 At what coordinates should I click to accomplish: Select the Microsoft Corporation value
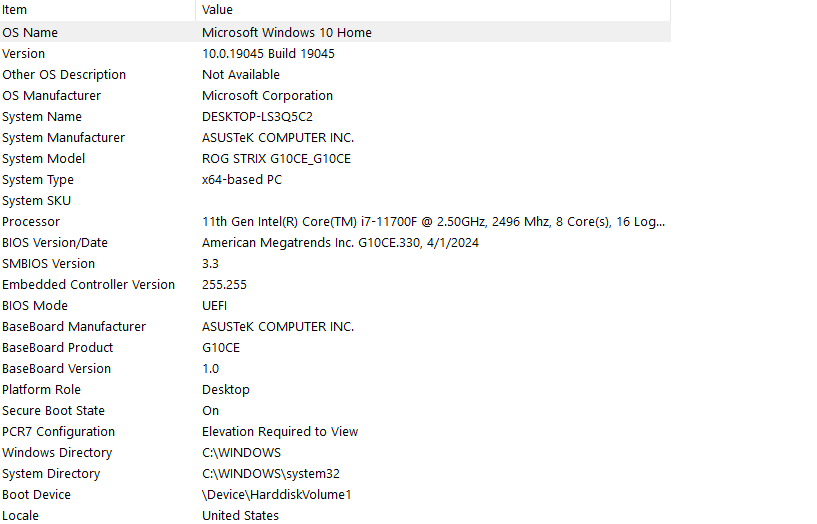tap(267, 95)
